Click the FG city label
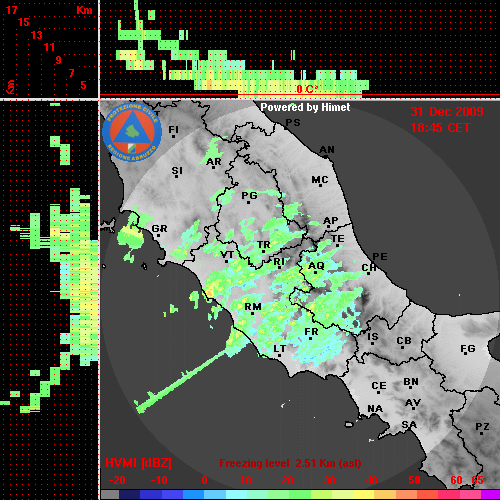 click(x=468, y=349)
